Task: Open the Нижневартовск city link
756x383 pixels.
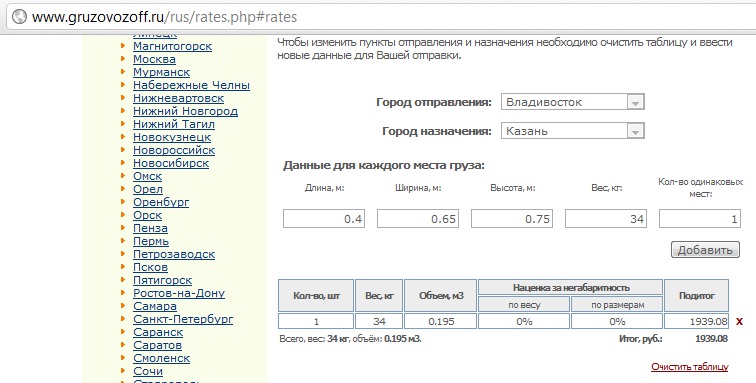Action: pos(178,98)
